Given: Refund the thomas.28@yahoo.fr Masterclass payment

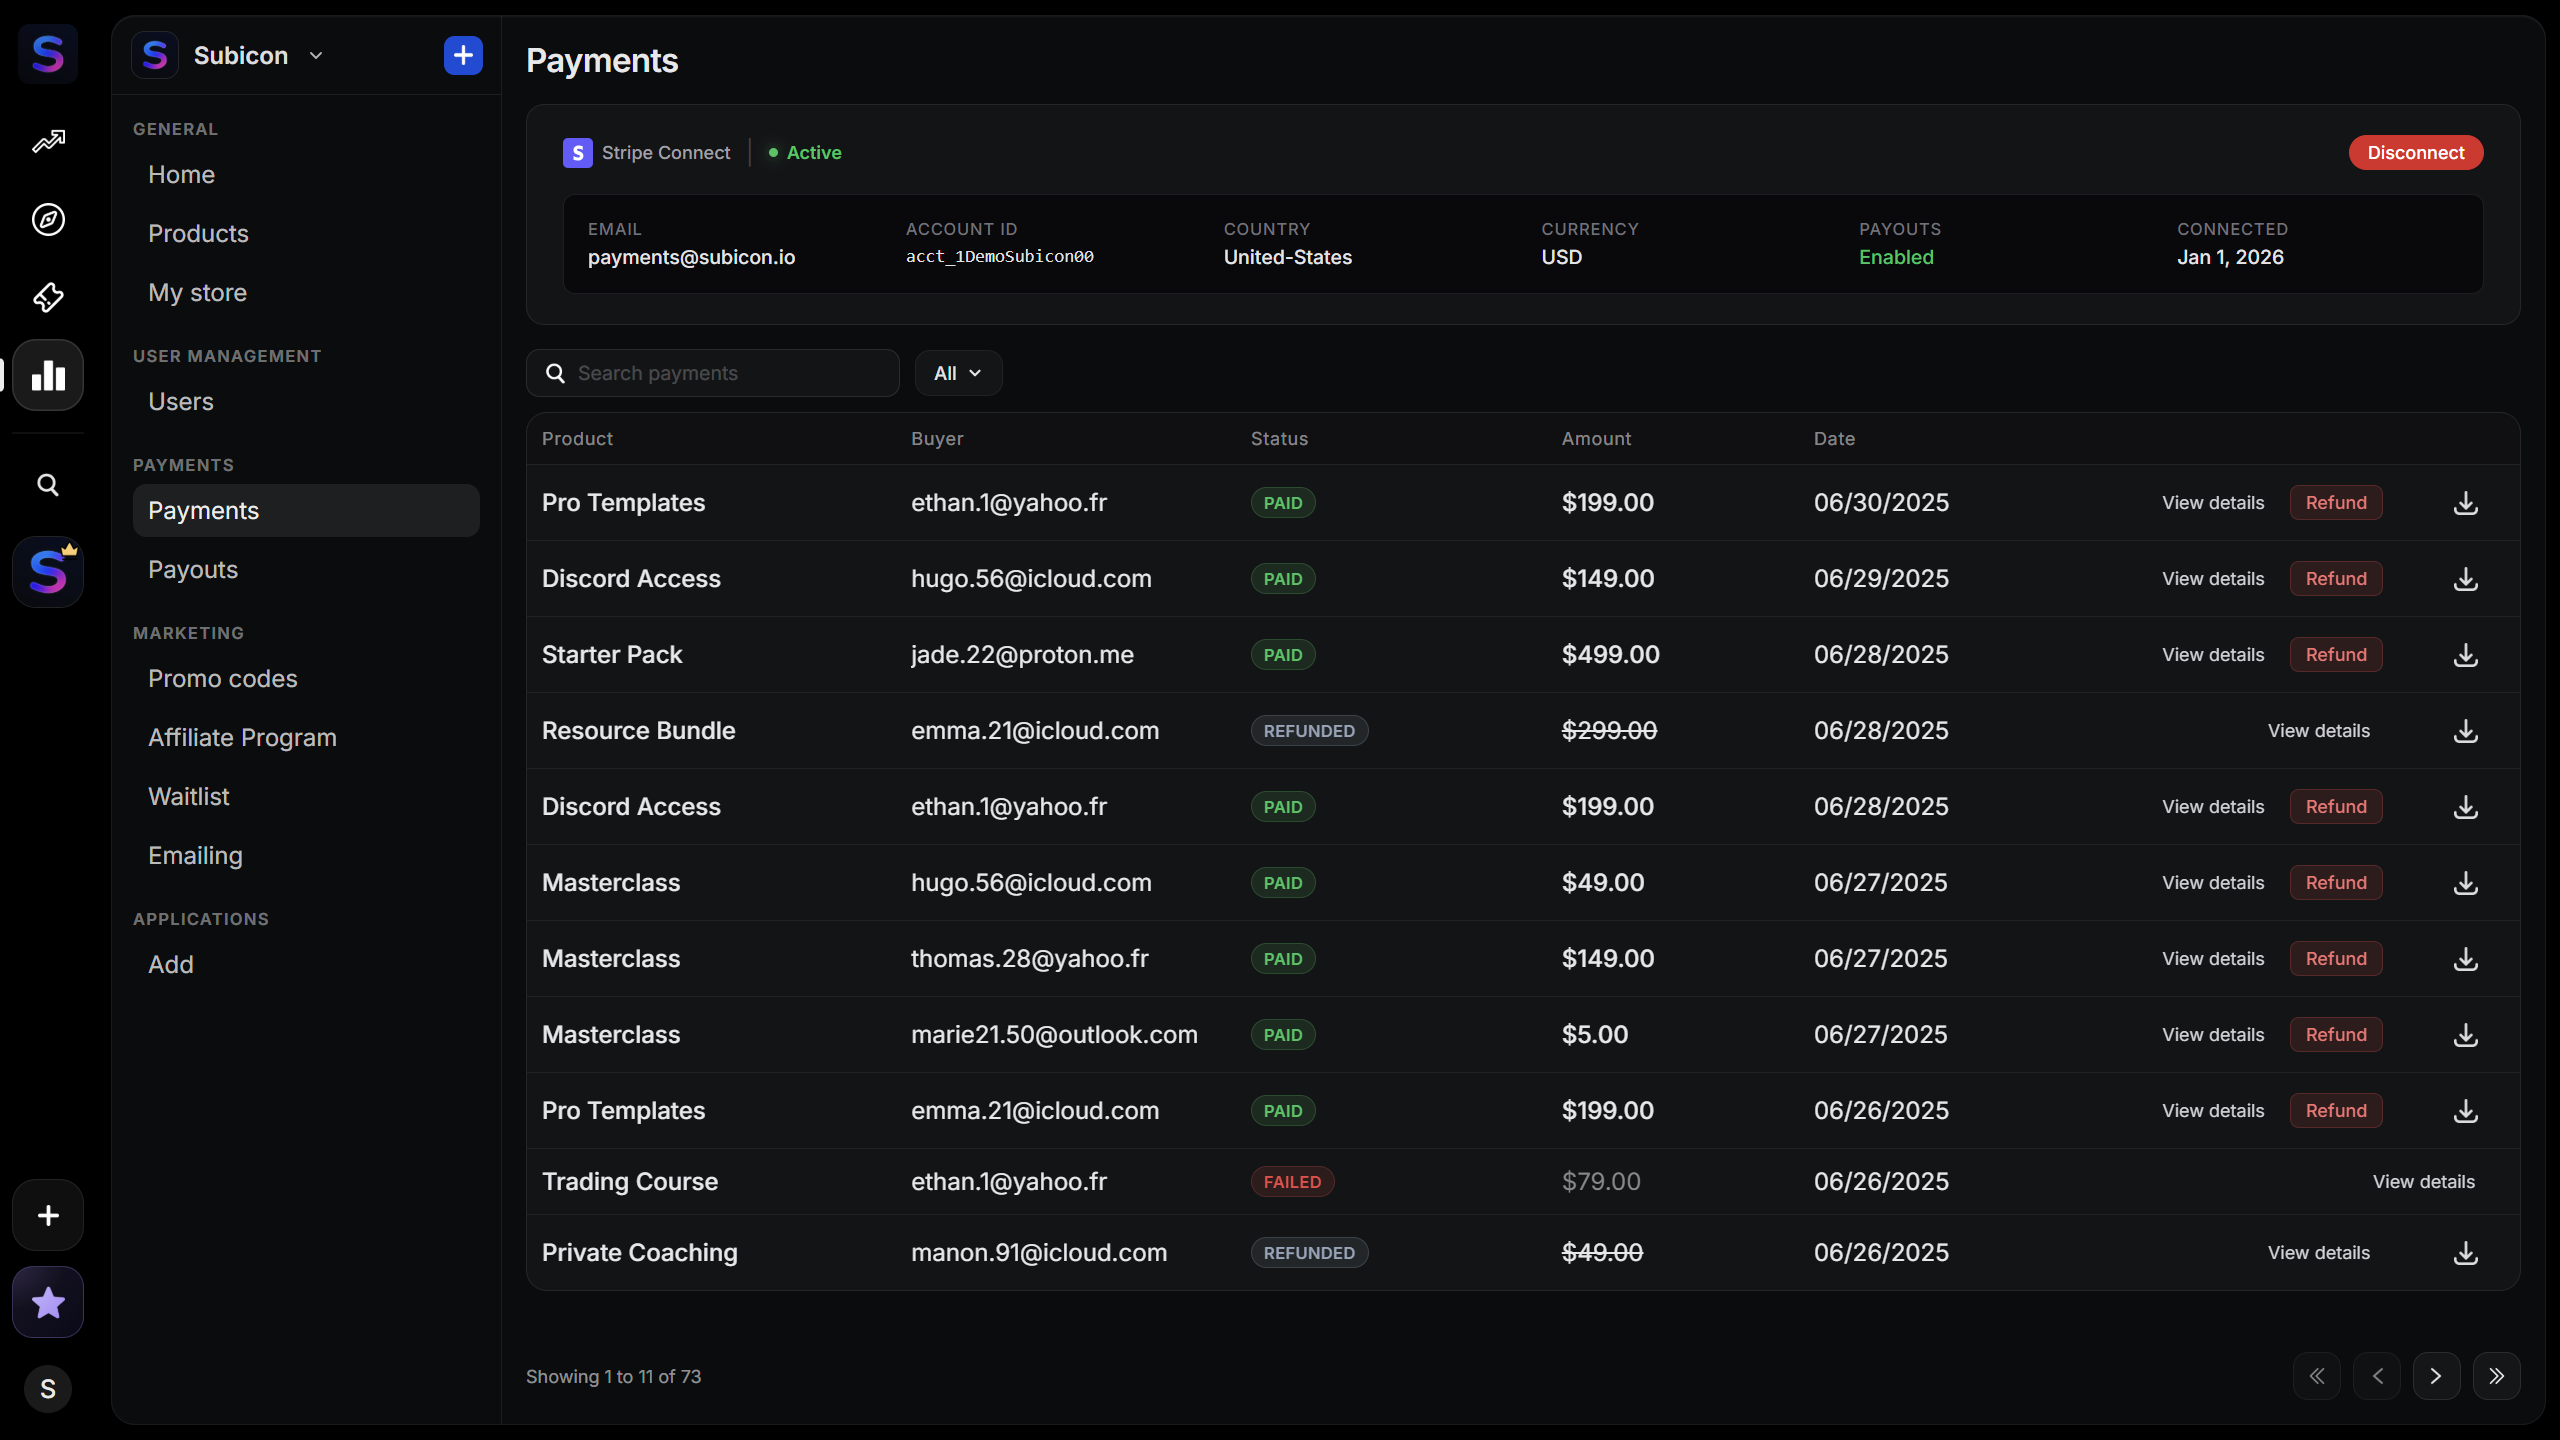Looking at the screenshot, I should (x=2336, y=959).
